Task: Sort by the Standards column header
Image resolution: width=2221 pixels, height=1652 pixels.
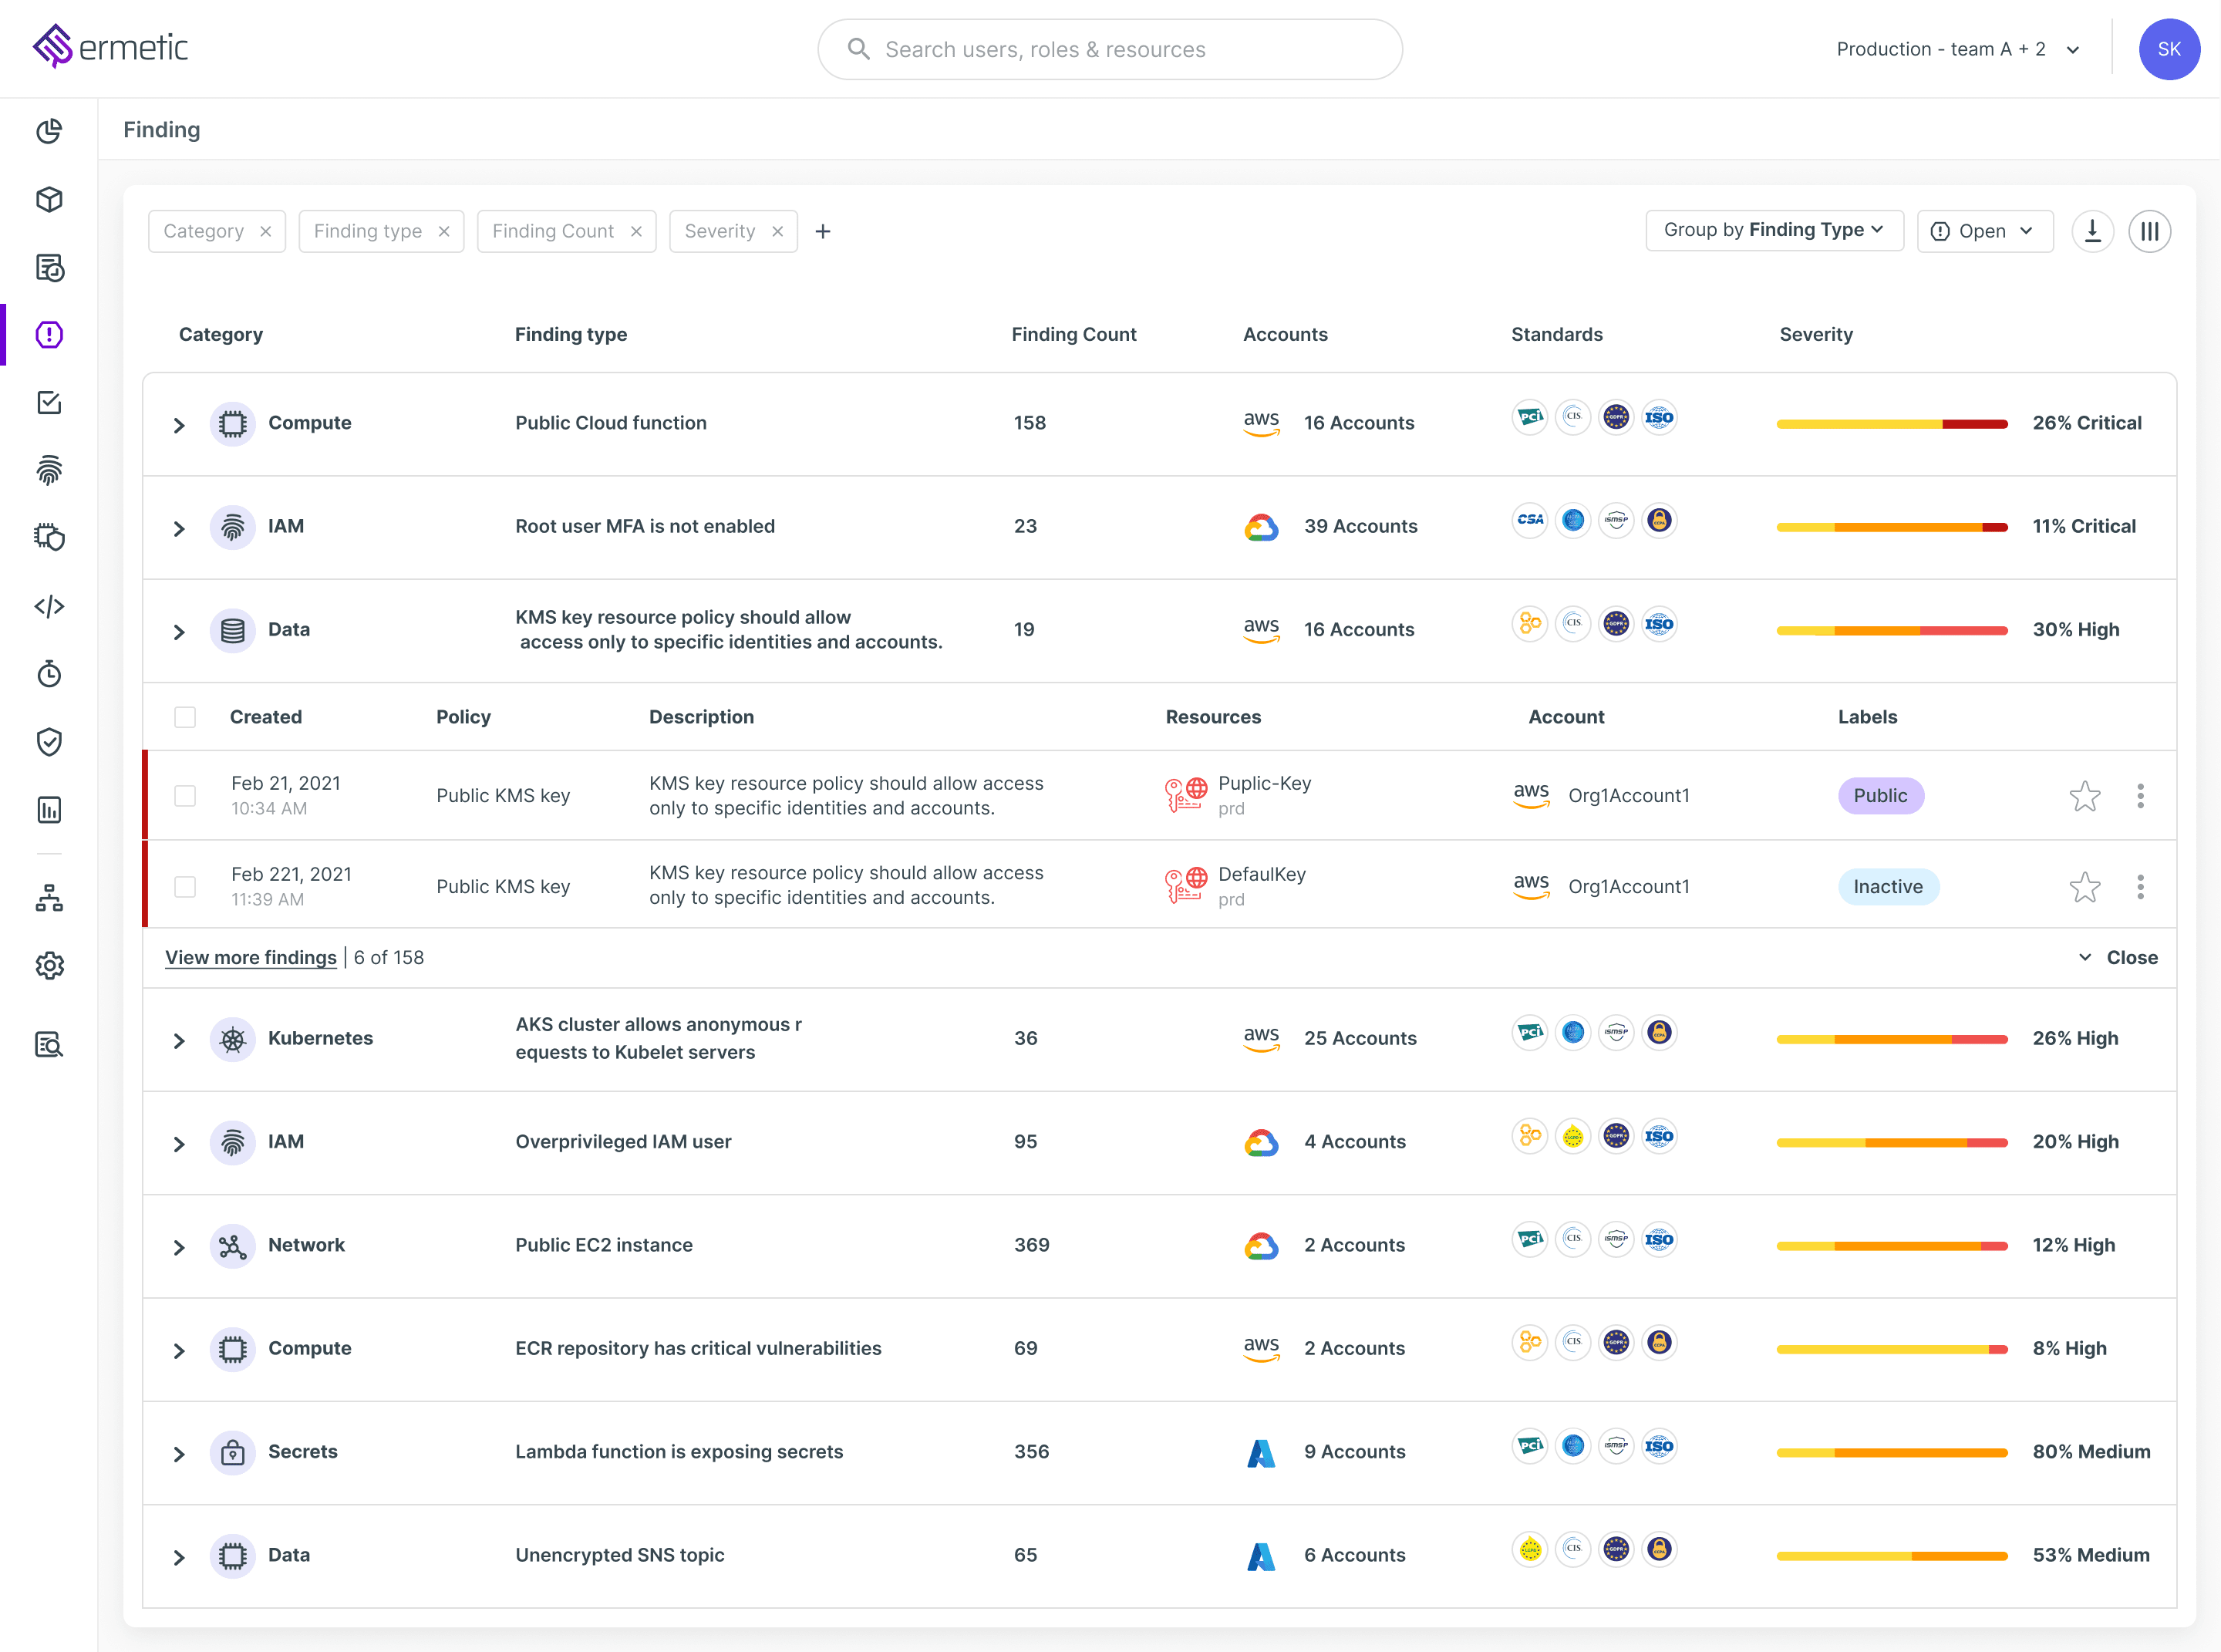Action: 1557,334
